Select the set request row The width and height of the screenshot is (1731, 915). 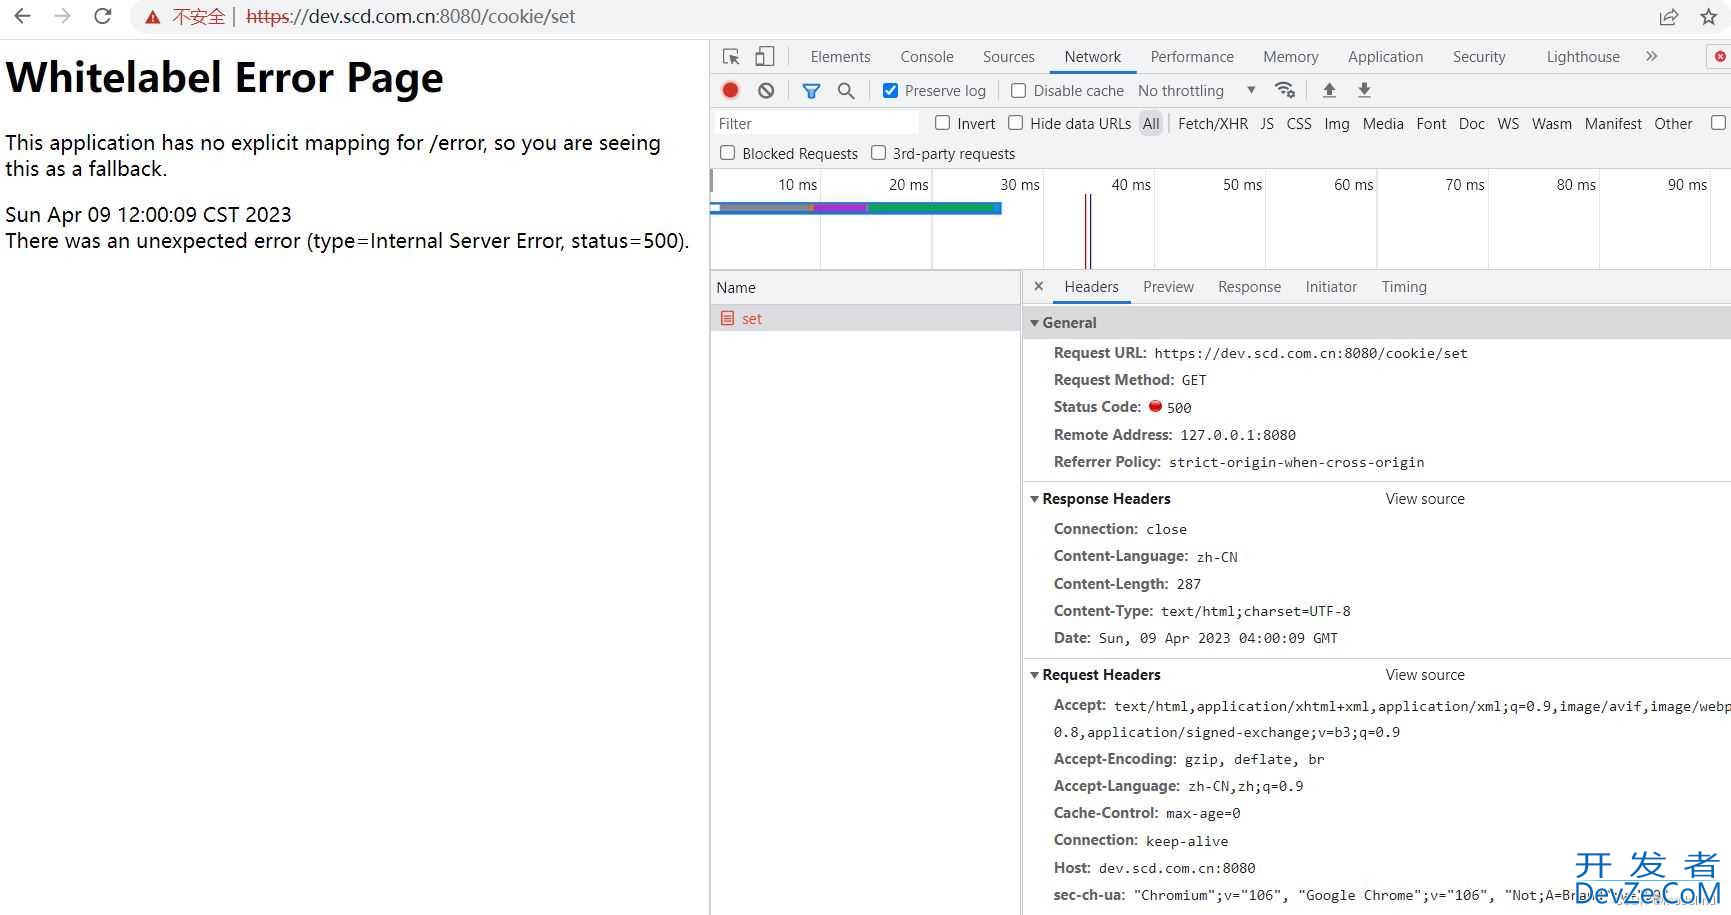coord(866,318)
